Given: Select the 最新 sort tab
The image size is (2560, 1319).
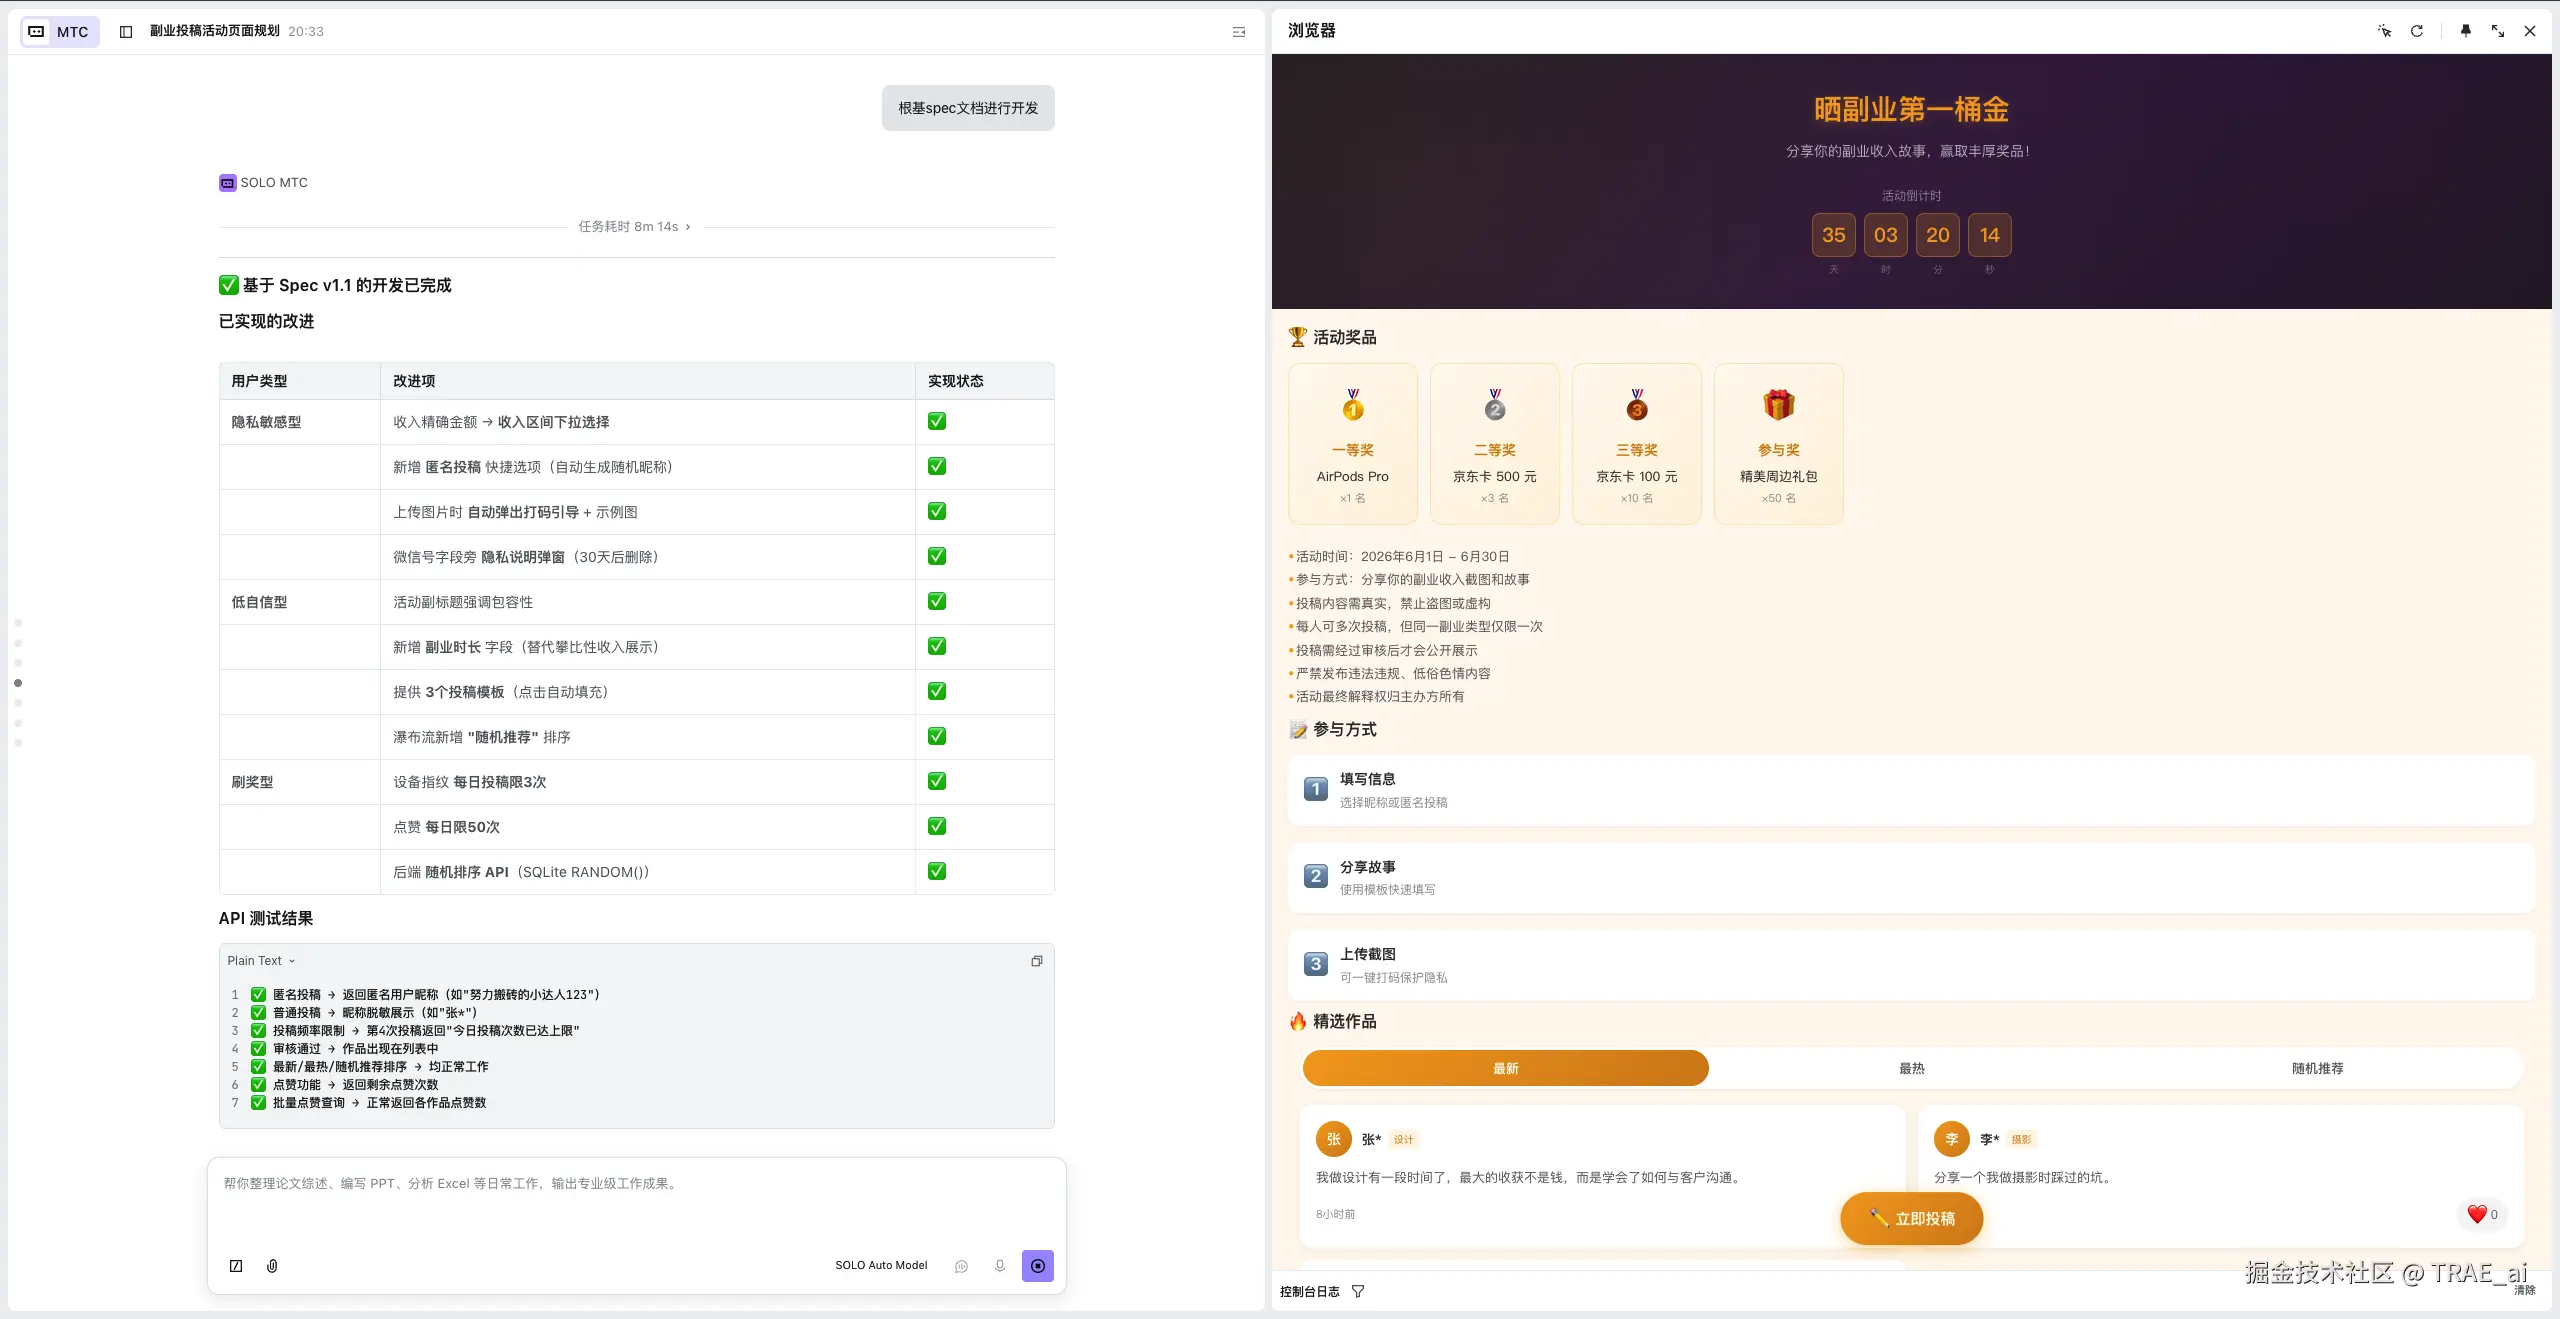Looking at the screenshot, I should pos(1506,1068).
